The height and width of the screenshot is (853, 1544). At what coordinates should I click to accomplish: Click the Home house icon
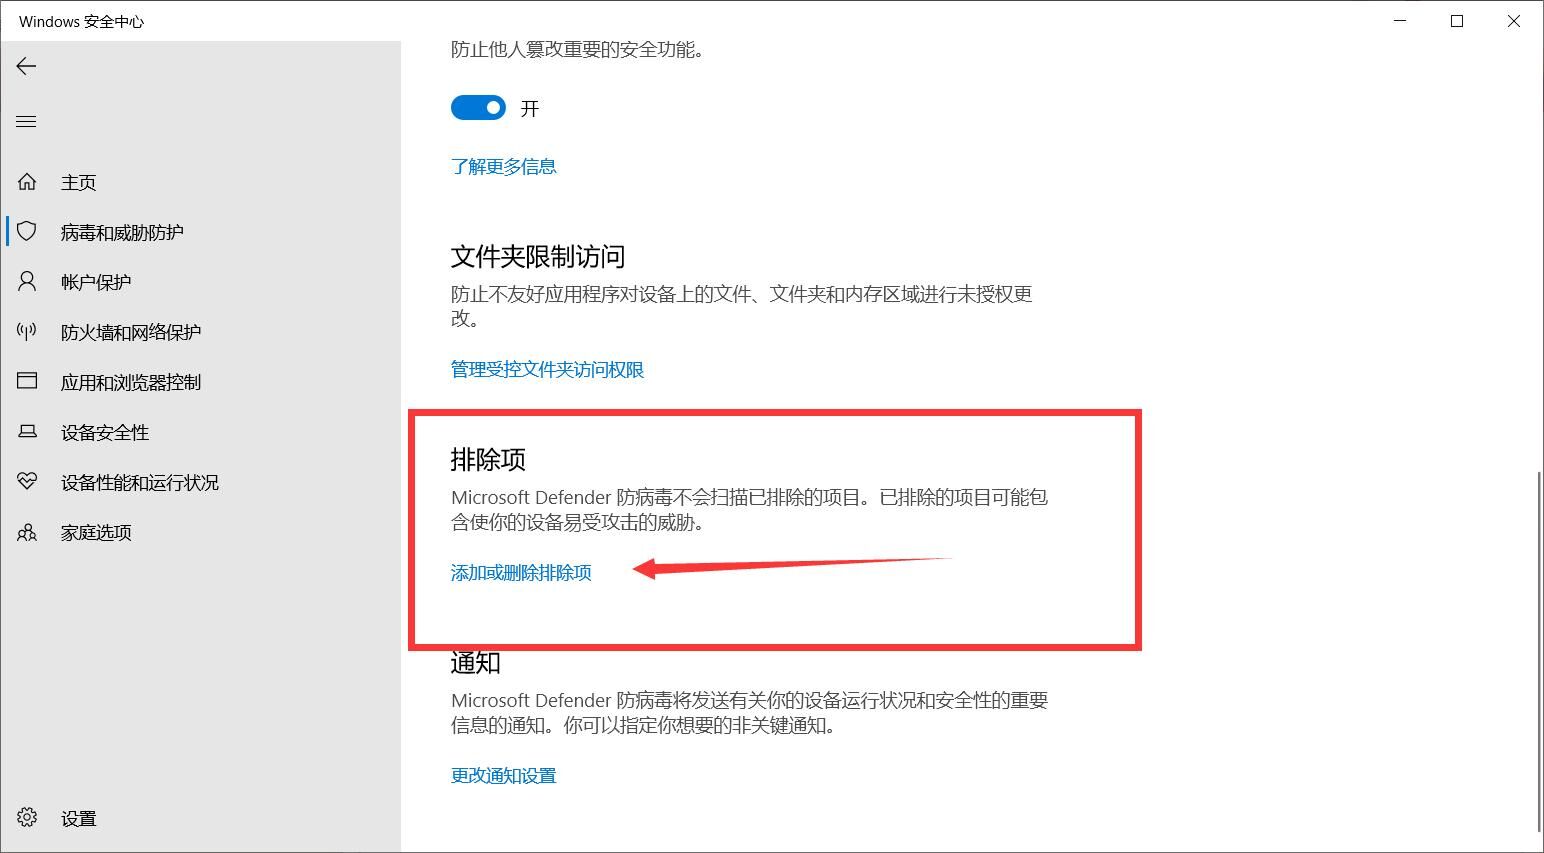(27, 182)
